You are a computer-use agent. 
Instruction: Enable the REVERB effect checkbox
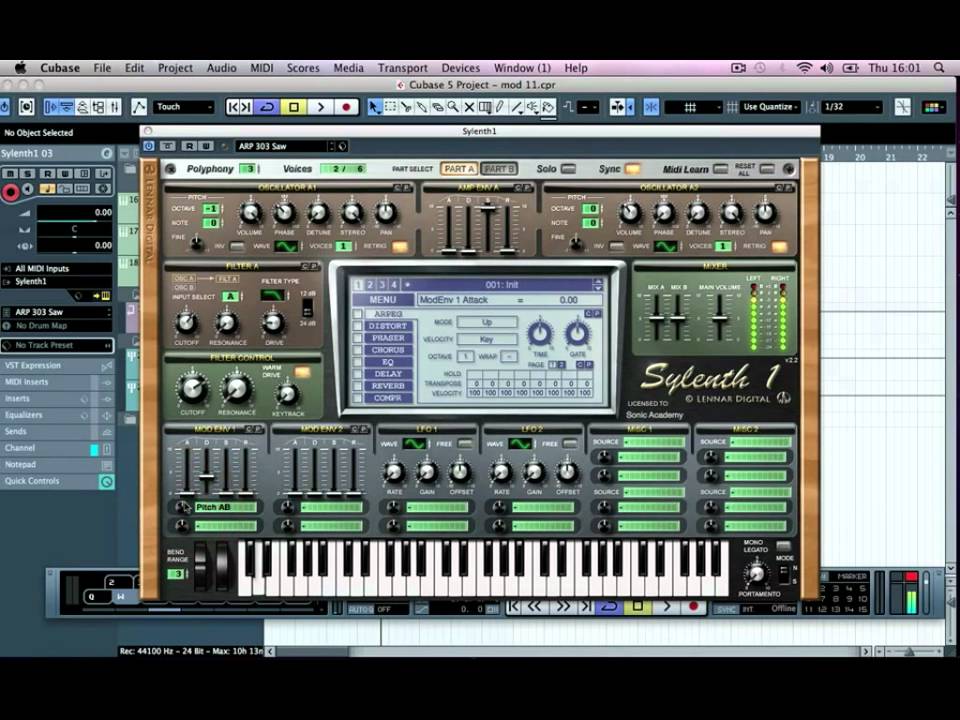(x=358, y=386)
